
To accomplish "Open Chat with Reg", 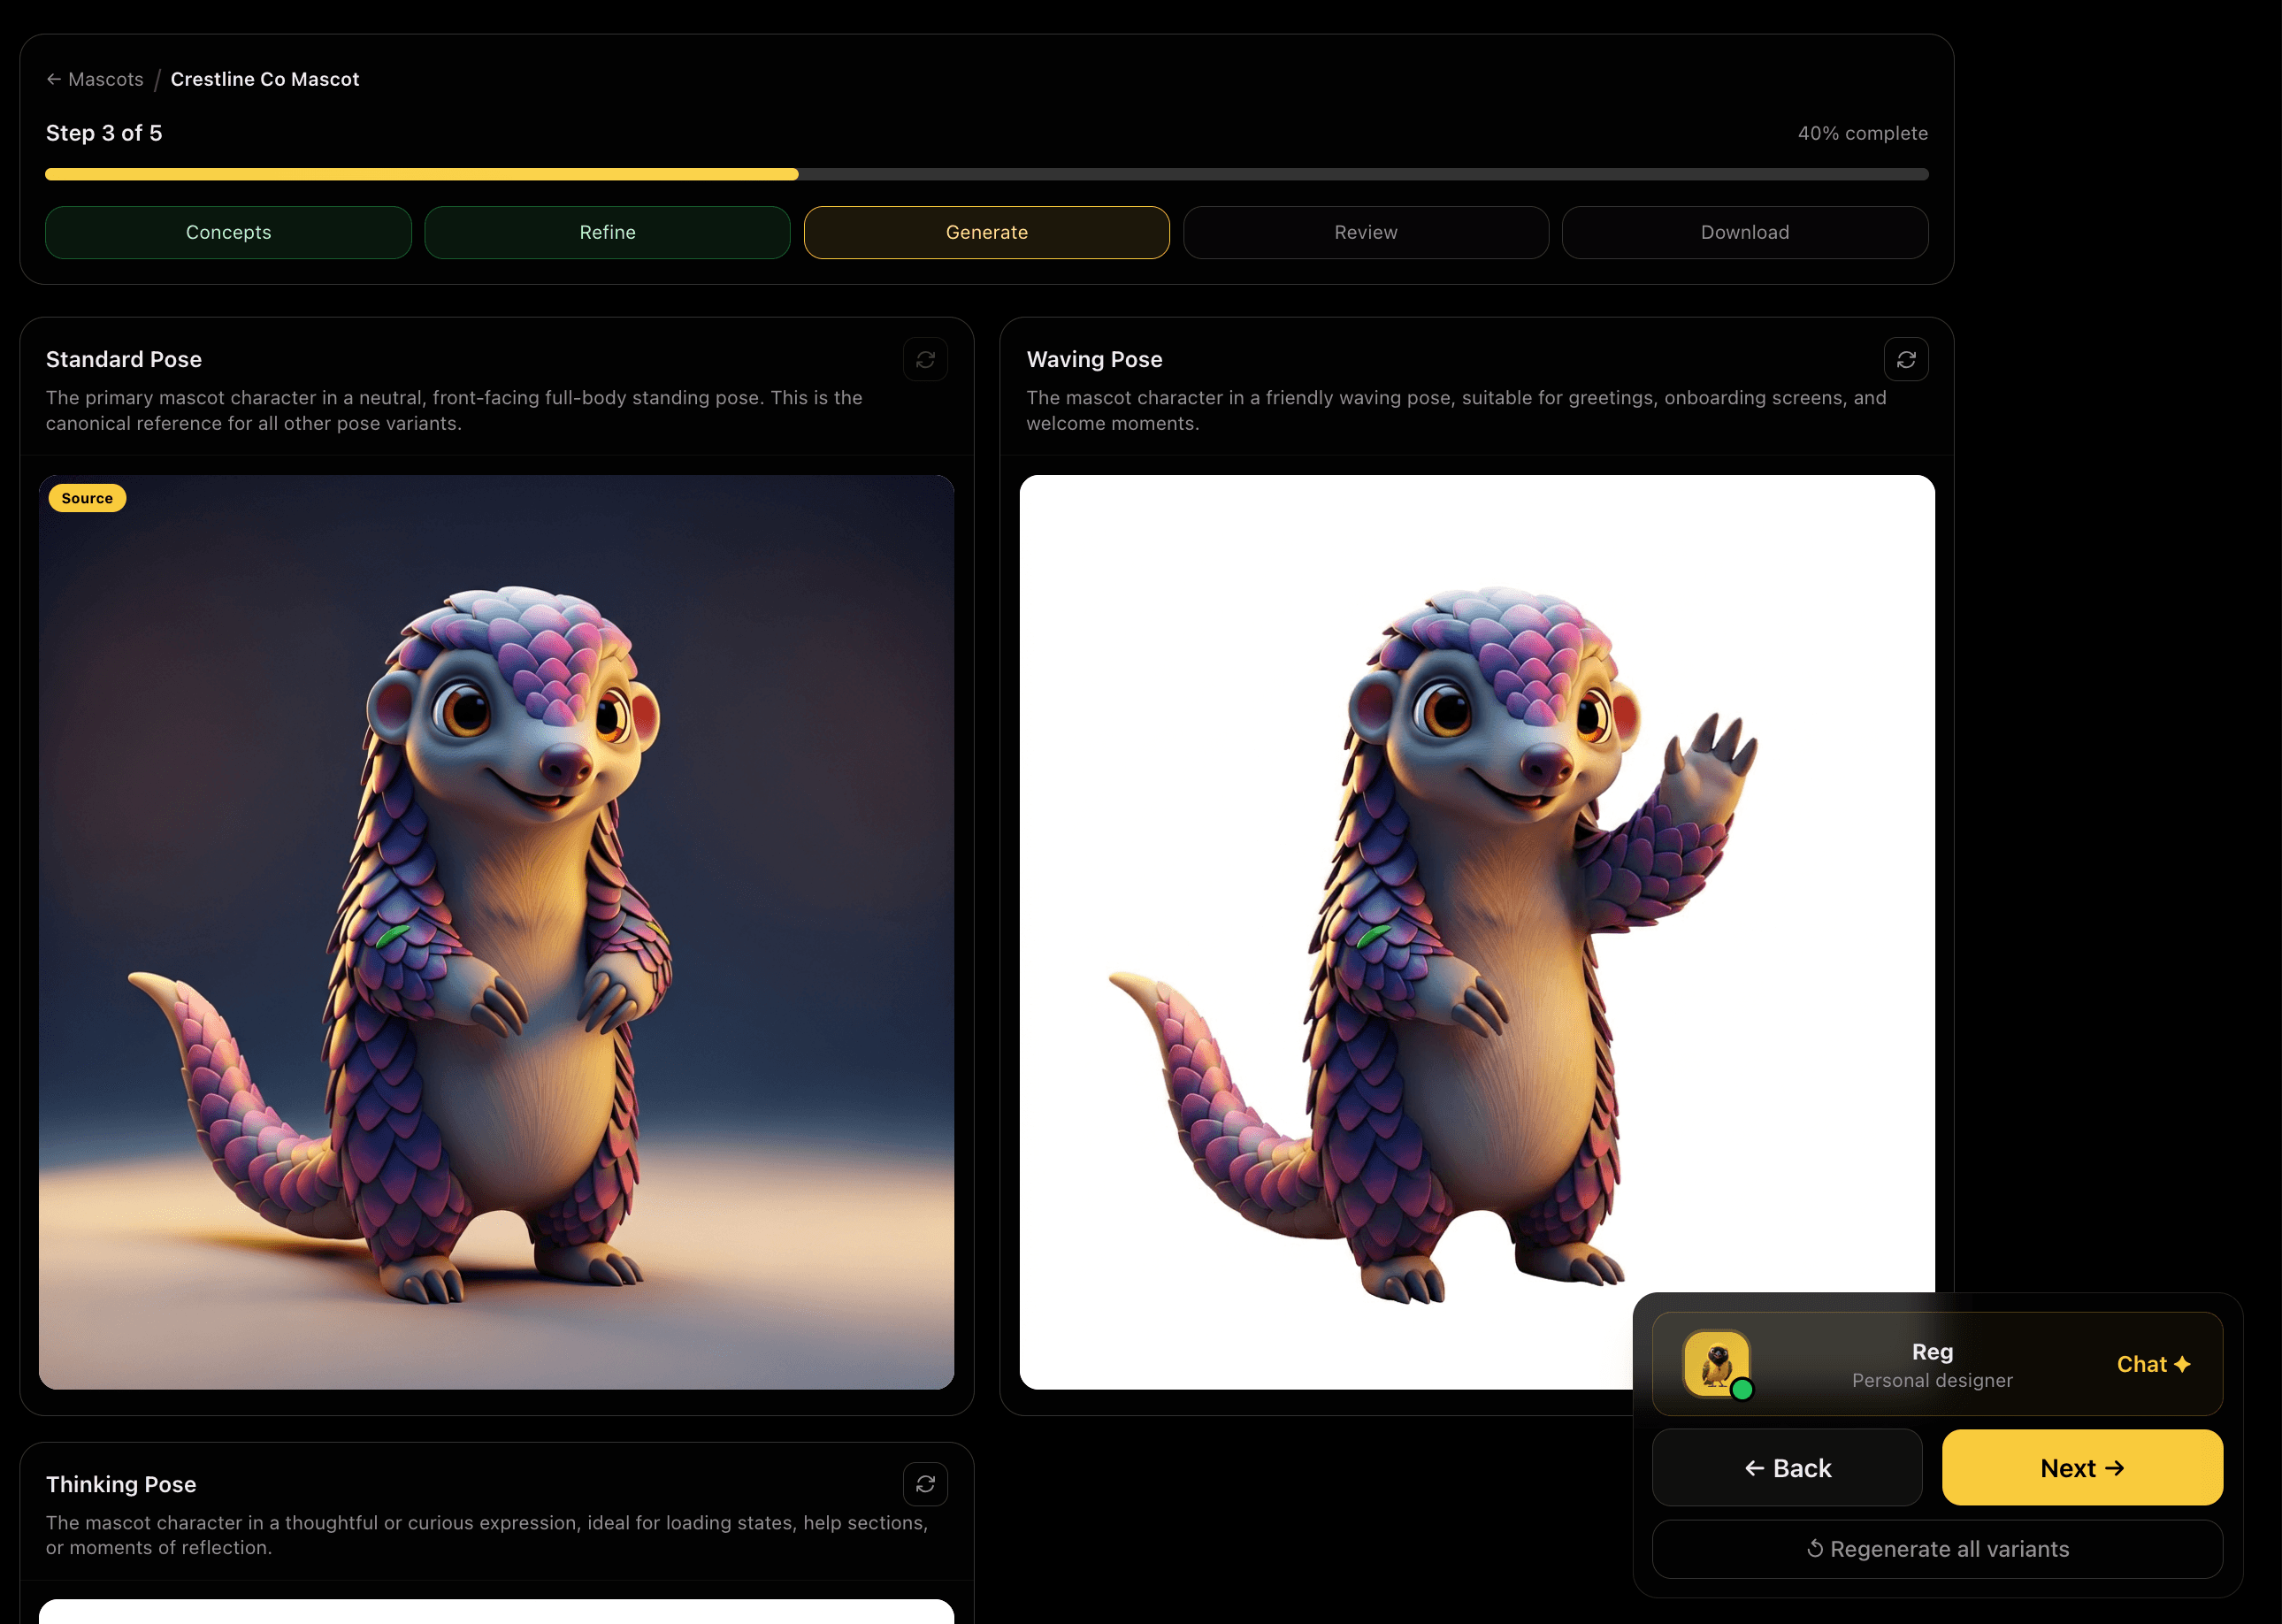I will coord(2153,1364).
